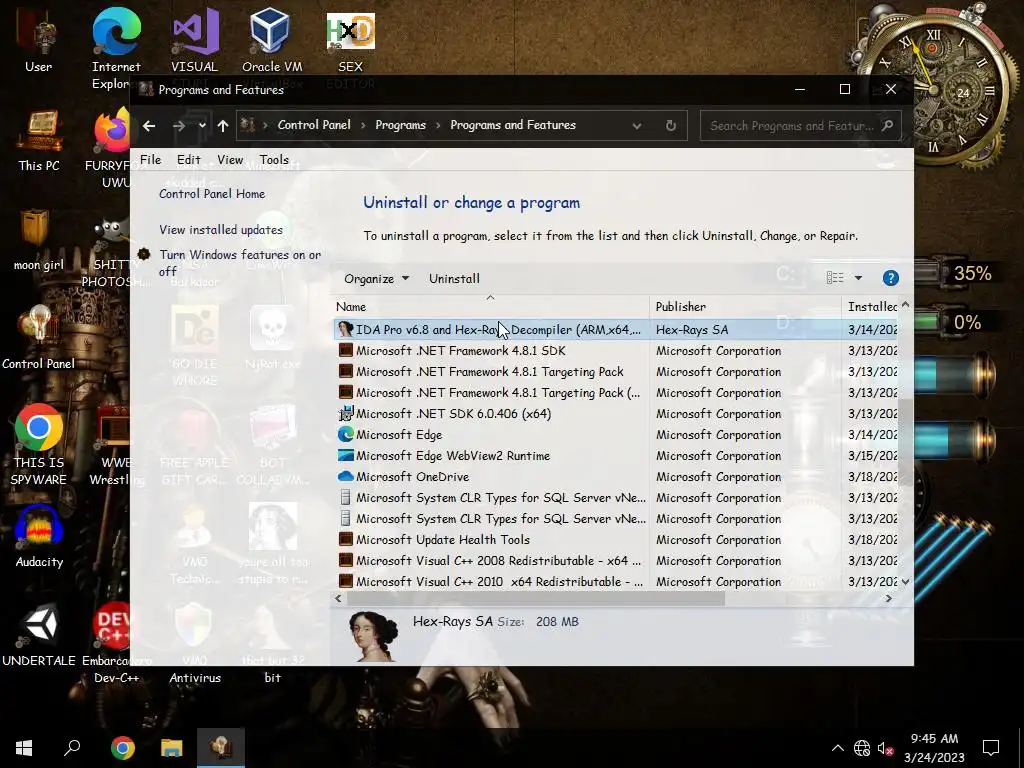The image size is (1024, 768).
Task: Click the Windows Start button
Action: (x=24, y=748)
